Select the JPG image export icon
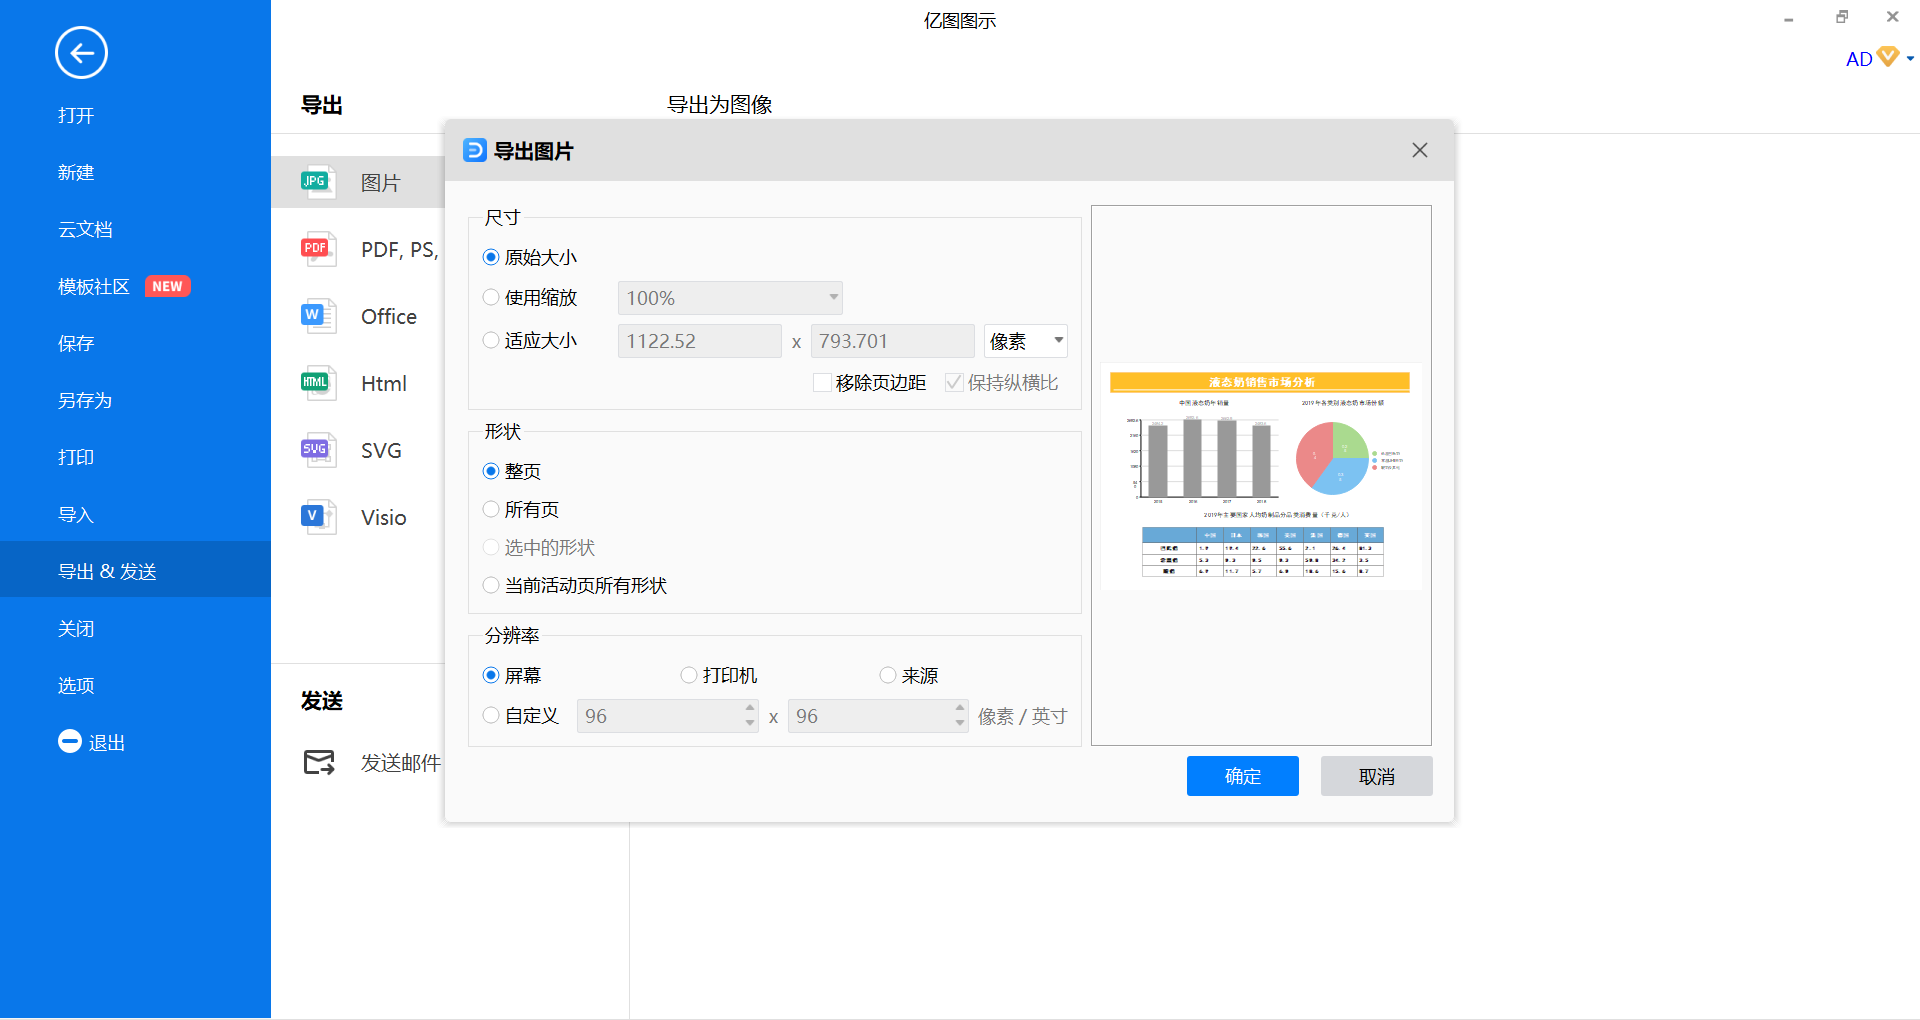1920x1020 pixels. click(x=318, y=182)
